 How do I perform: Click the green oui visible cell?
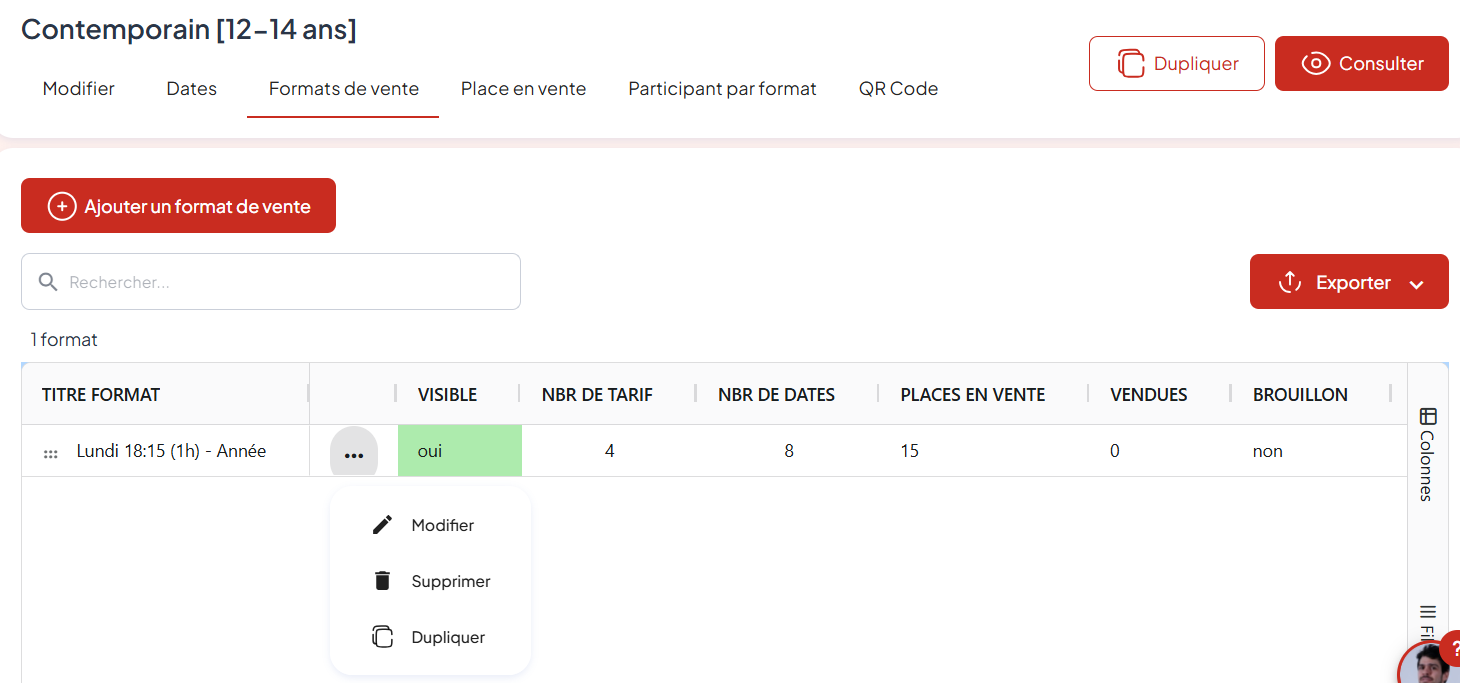460,451
